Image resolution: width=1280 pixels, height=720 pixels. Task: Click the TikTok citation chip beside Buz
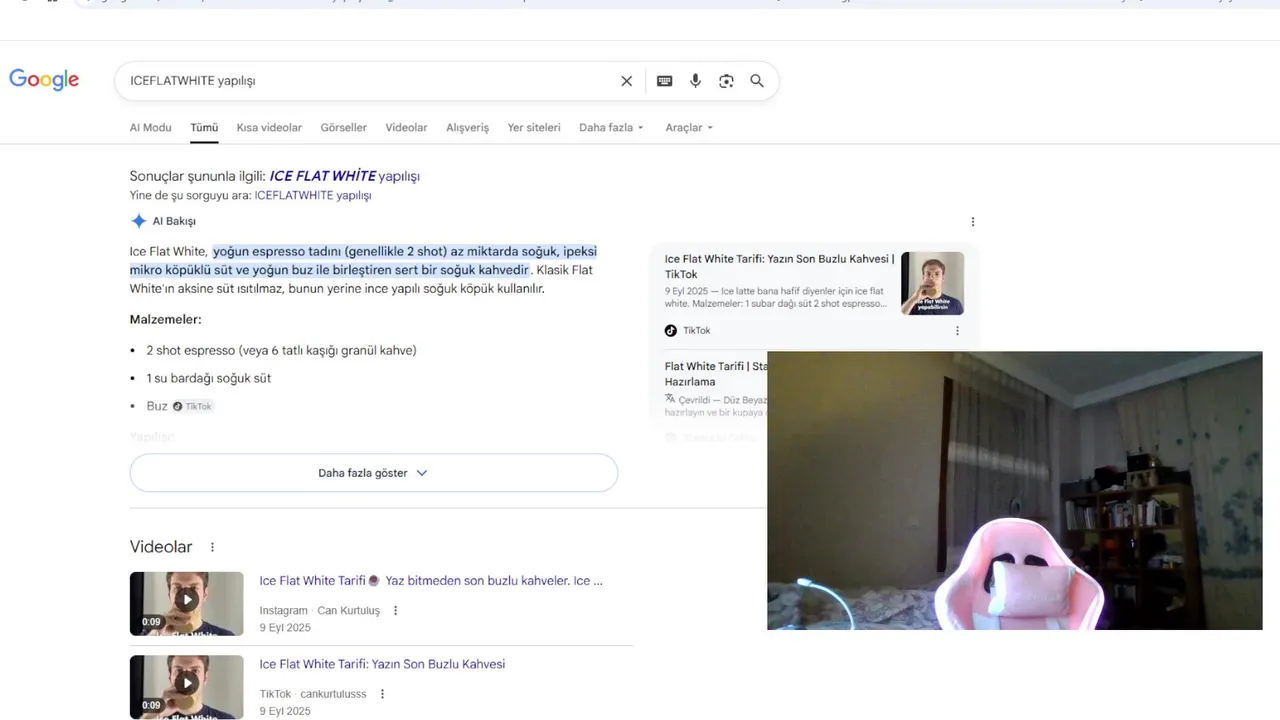click(x=193, y=406)
